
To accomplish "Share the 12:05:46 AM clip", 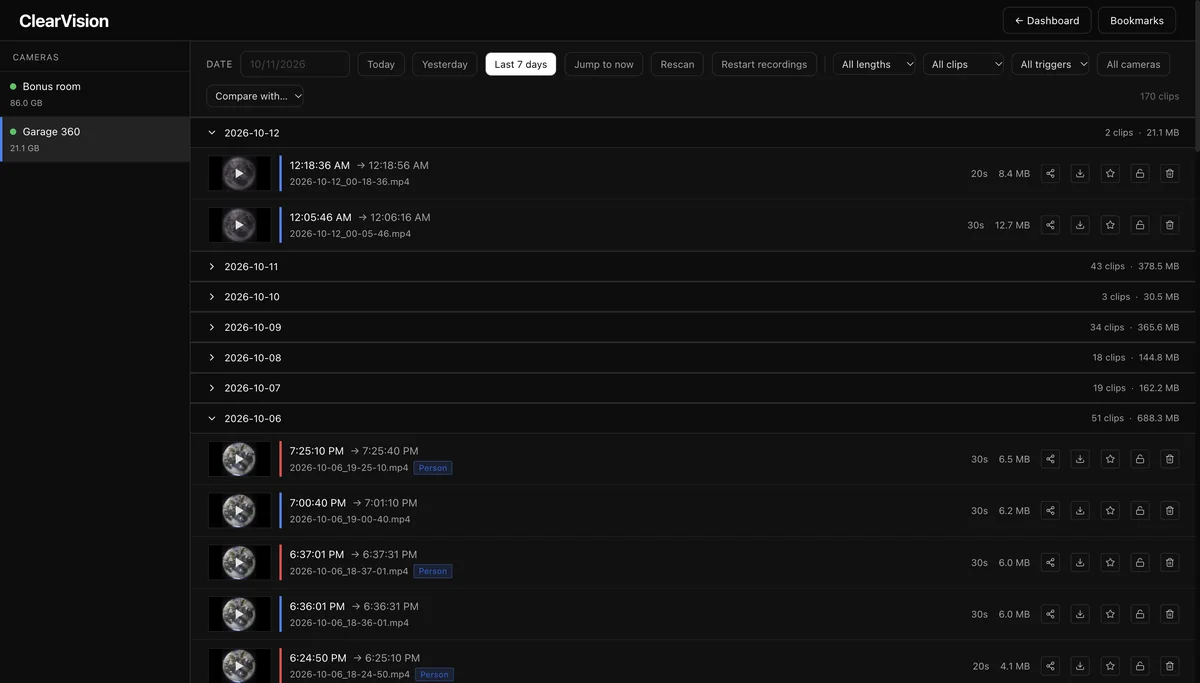I will coord(1050,225).
